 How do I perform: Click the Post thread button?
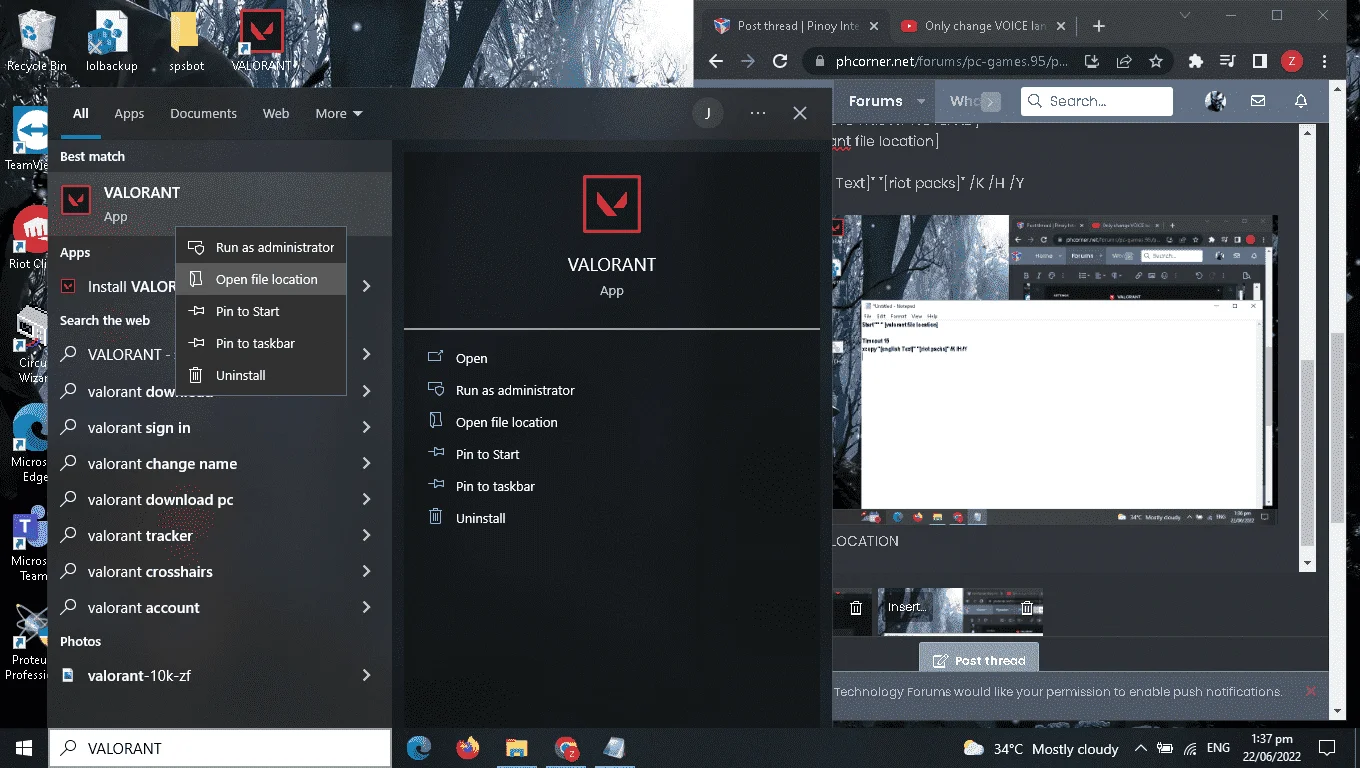(x=979, y=660)
